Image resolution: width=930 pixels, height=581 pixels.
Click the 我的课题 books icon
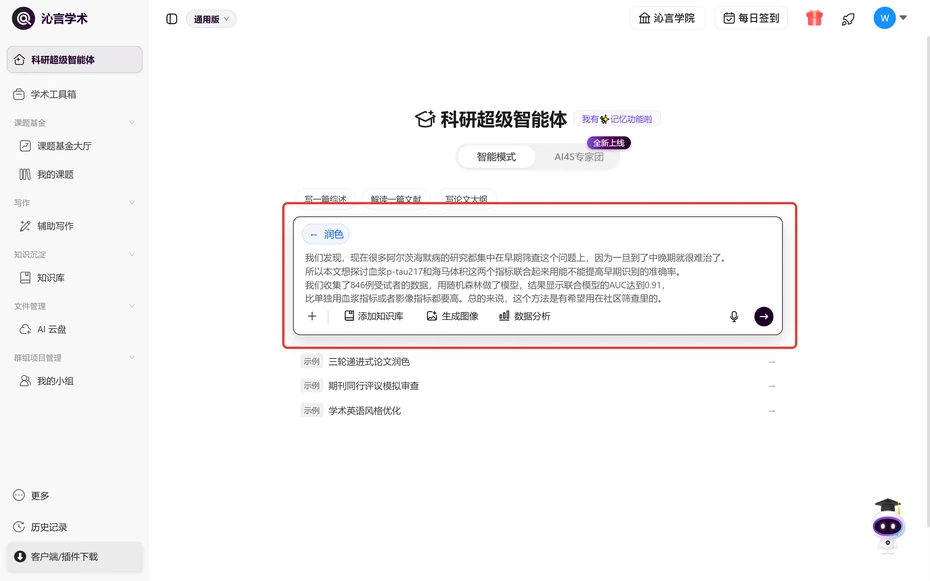(x=25, y=174)
